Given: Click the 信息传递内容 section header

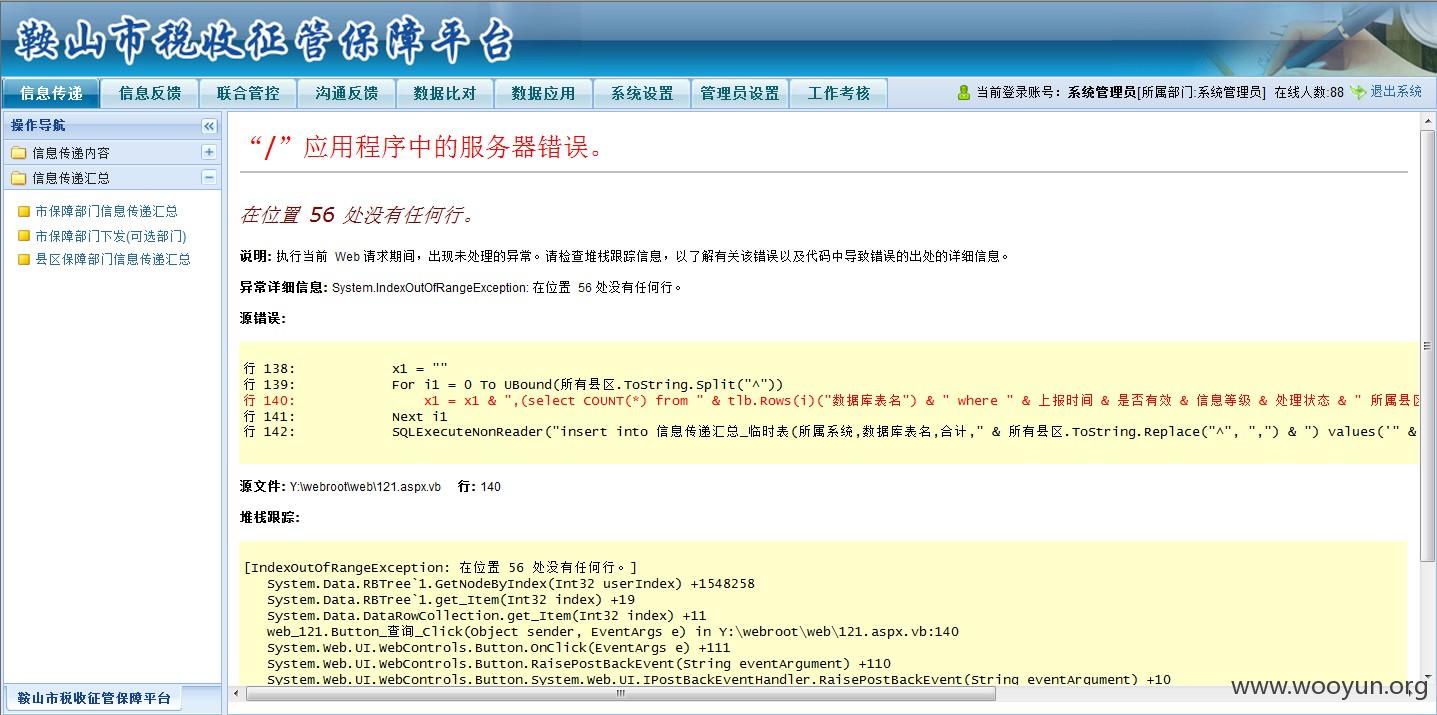Looking at the screenshot, I should click(111, 152).
